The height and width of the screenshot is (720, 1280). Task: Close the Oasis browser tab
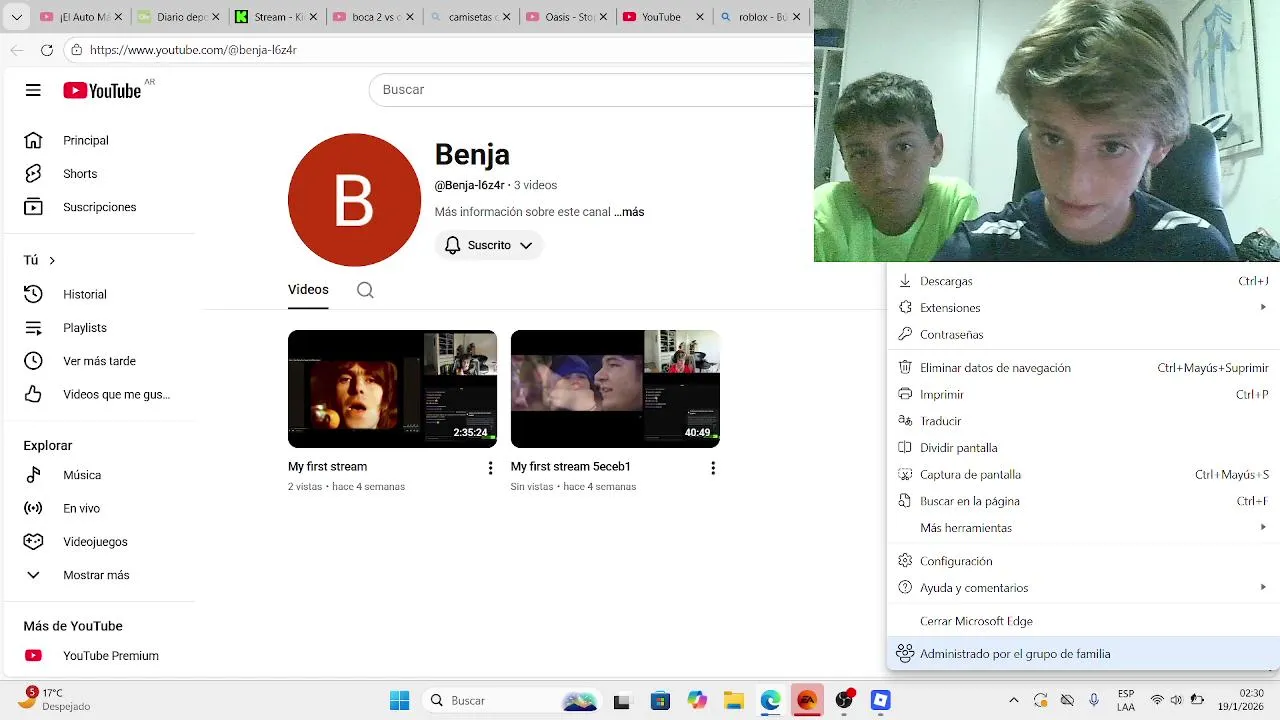(x=603, y=17)
